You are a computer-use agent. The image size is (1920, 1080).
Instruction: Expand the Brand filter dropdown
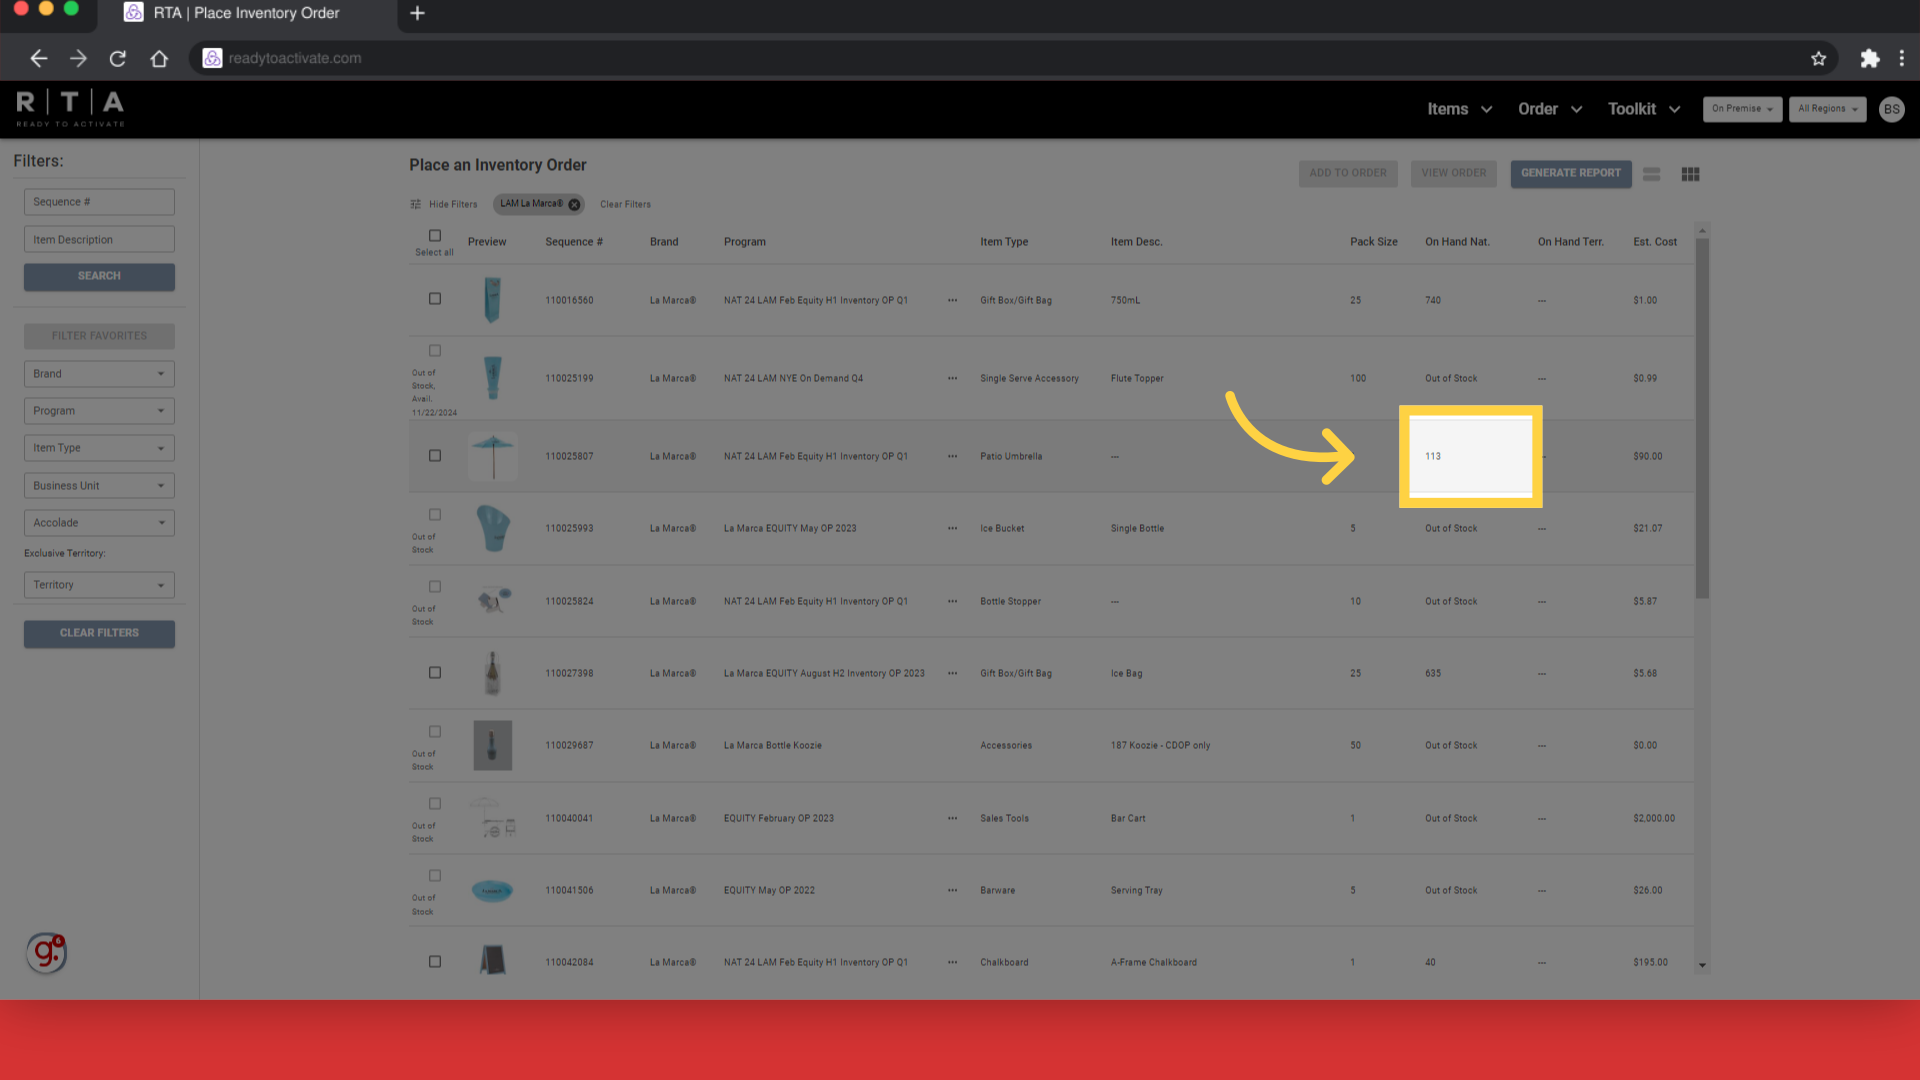[99, 374]
